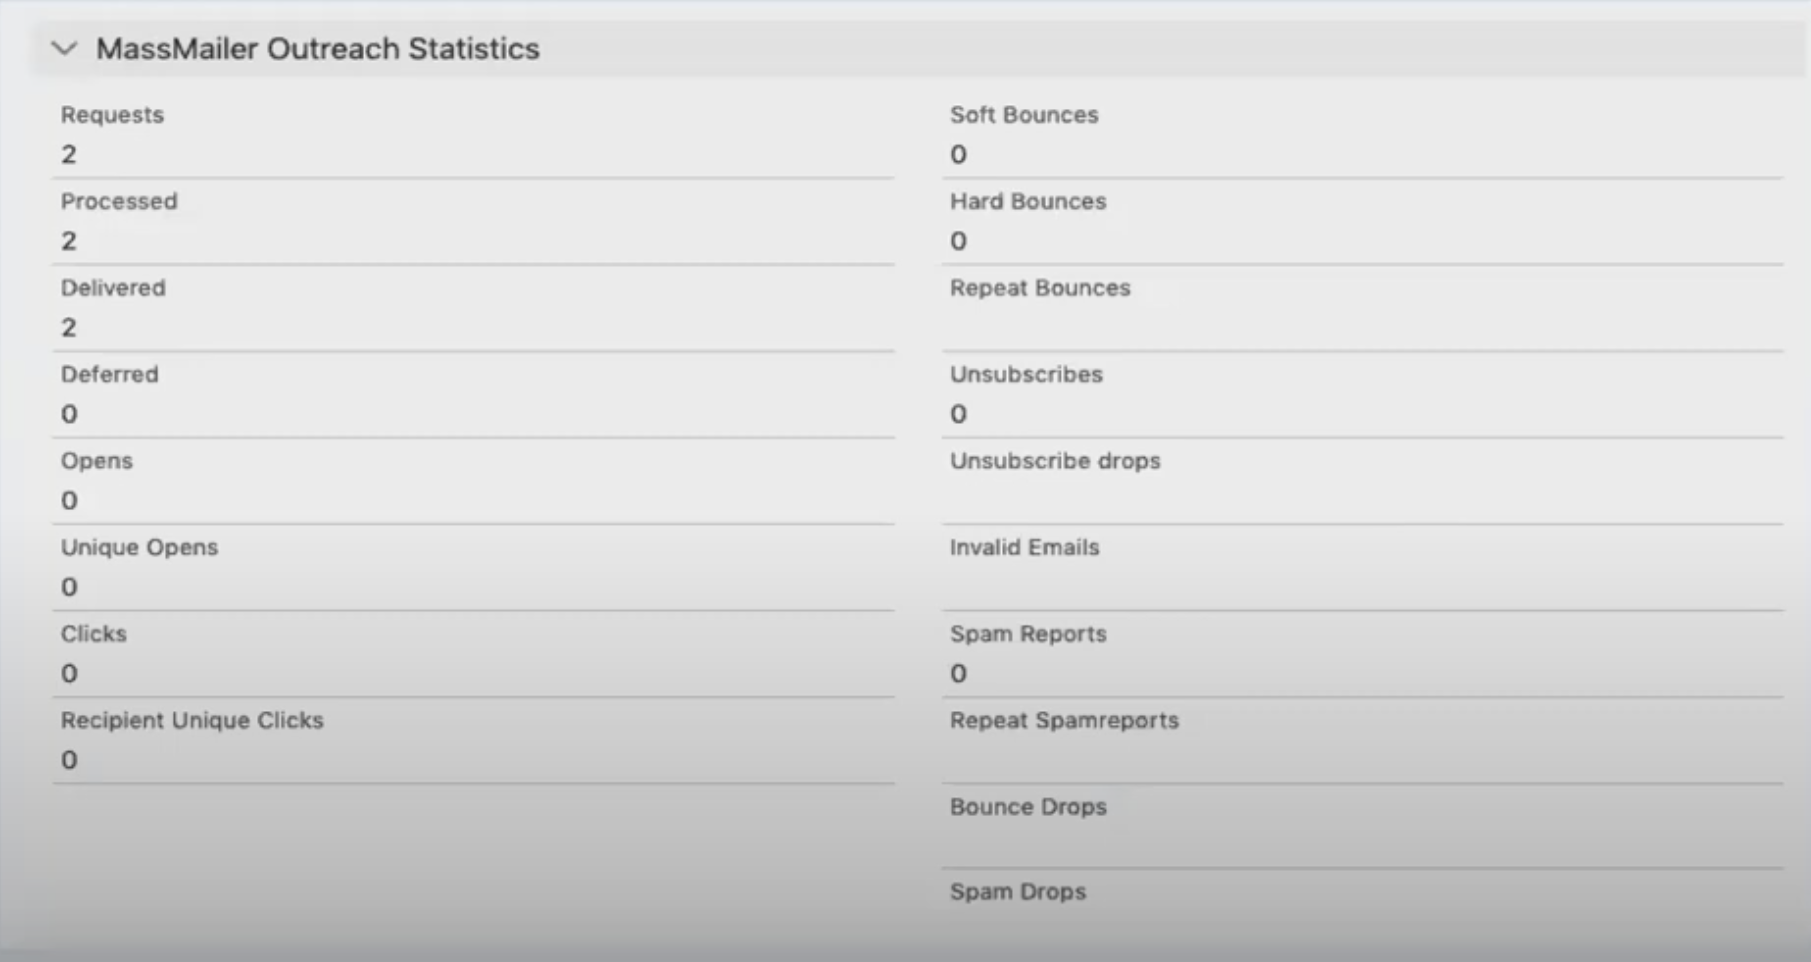Image resolution: width=1811 pixels, height=962 pixels.
Task: Select the Unique Opens field label
Action: point(139,547)
